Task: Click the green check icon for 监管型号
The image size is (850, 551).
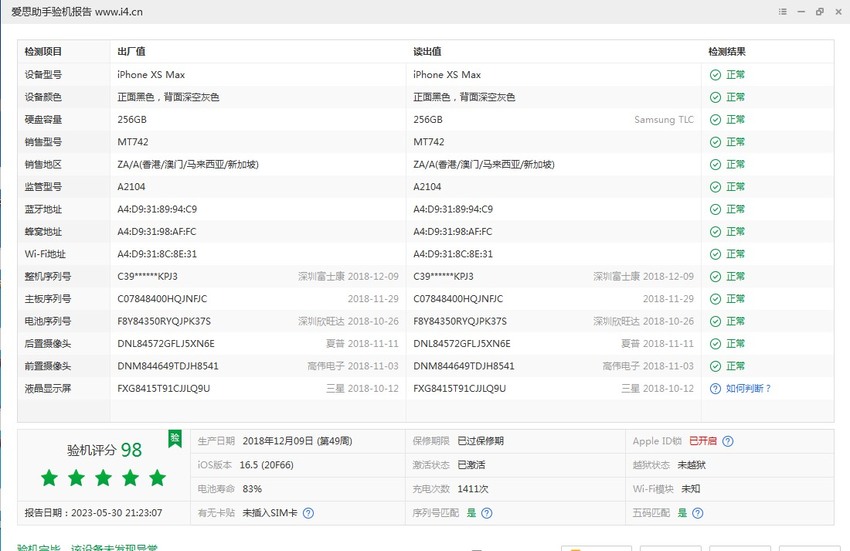Action: click(x=716, y=187)
